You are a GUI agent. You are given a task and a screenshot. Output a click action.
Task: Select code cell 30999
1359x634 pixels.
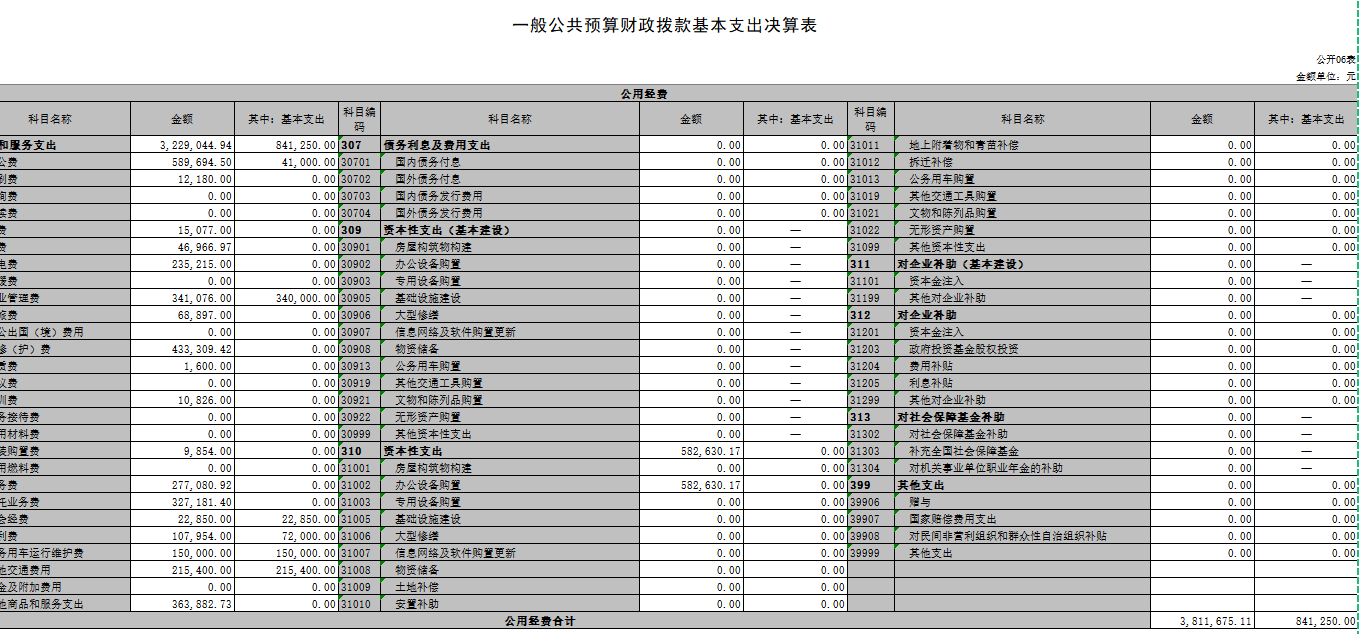coord(359,434)
